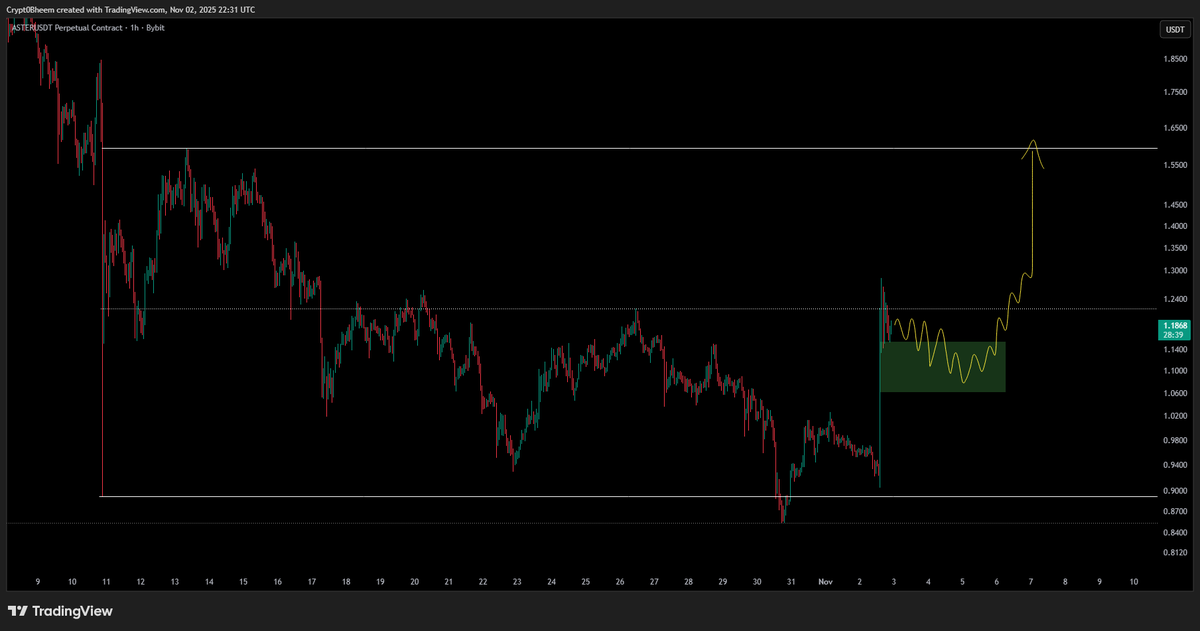
Task: Click the 1.3500 price axis label
Action: click(1175, 248)
